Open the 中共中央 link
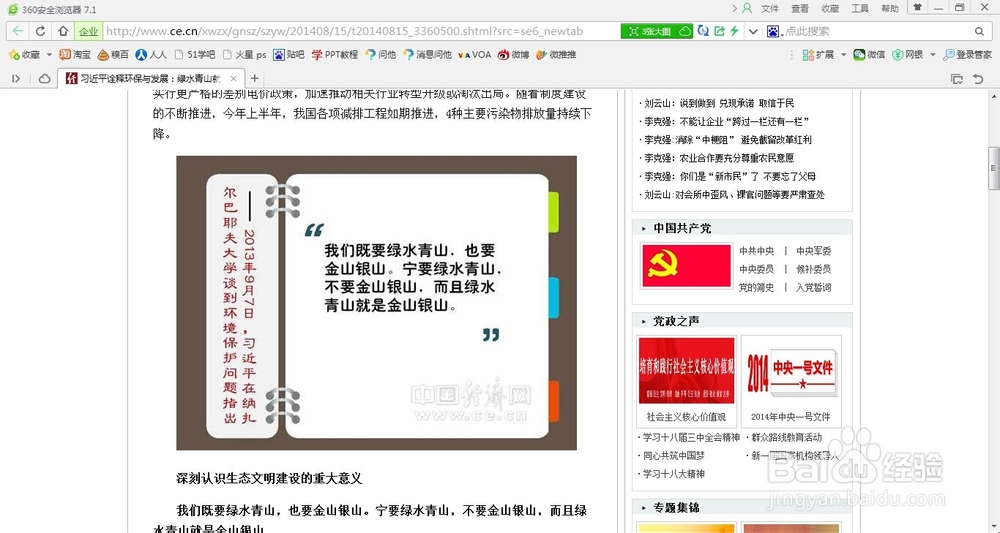Image resolution: width=1000 pixels, height=533 pixels. click(x=756, y=251)
